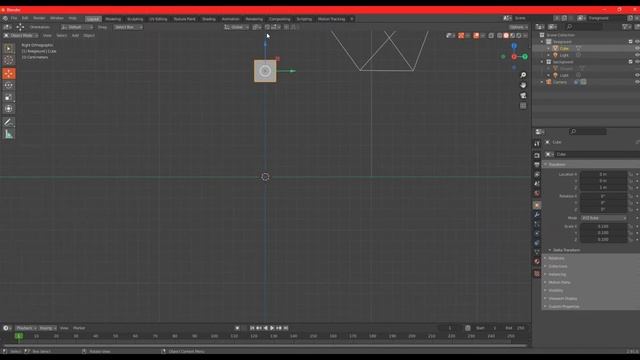Switch to the Modeling workspace tab
This screenshot has height=360, width=640.
click(113, 19)
